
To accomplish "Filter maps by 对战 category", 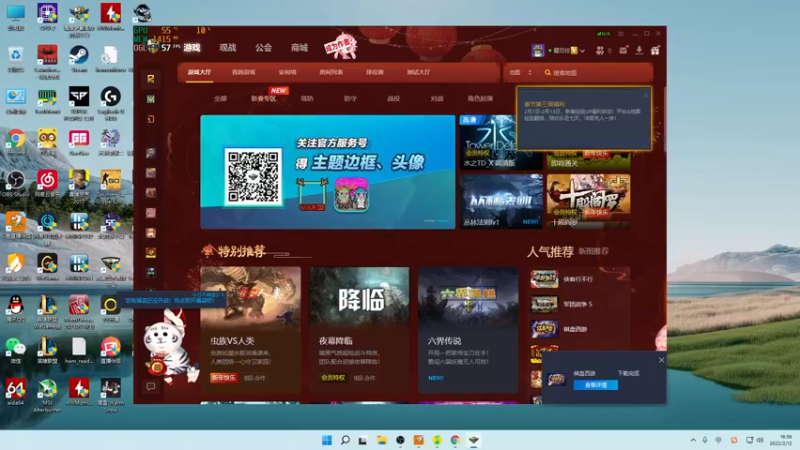I will pos(437,98).
